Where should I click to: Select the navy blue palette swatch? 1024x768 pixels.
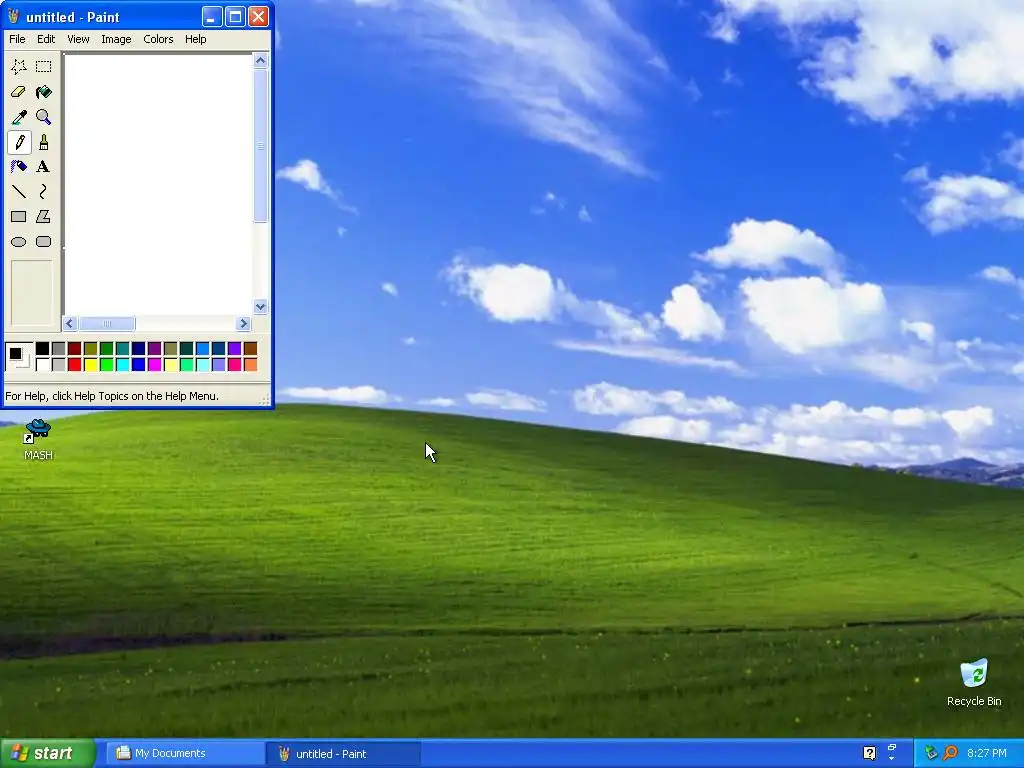pyautogui.click(x=138, y=349)
